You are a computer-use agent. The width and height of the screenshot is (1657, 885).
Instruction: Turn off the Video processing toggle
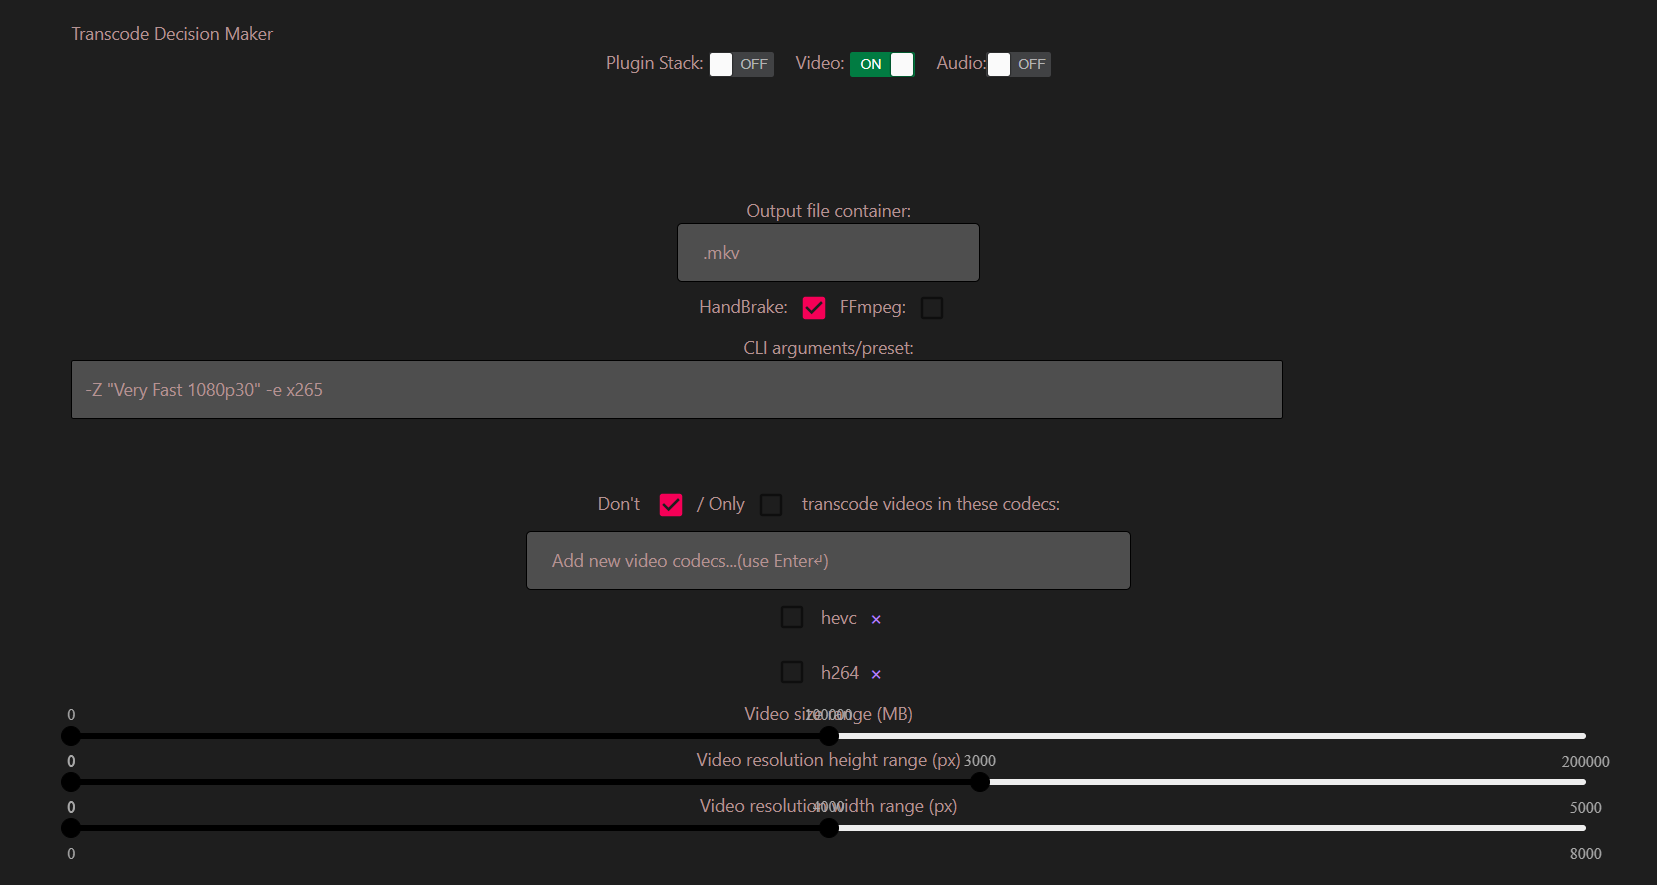pos(882,63)
